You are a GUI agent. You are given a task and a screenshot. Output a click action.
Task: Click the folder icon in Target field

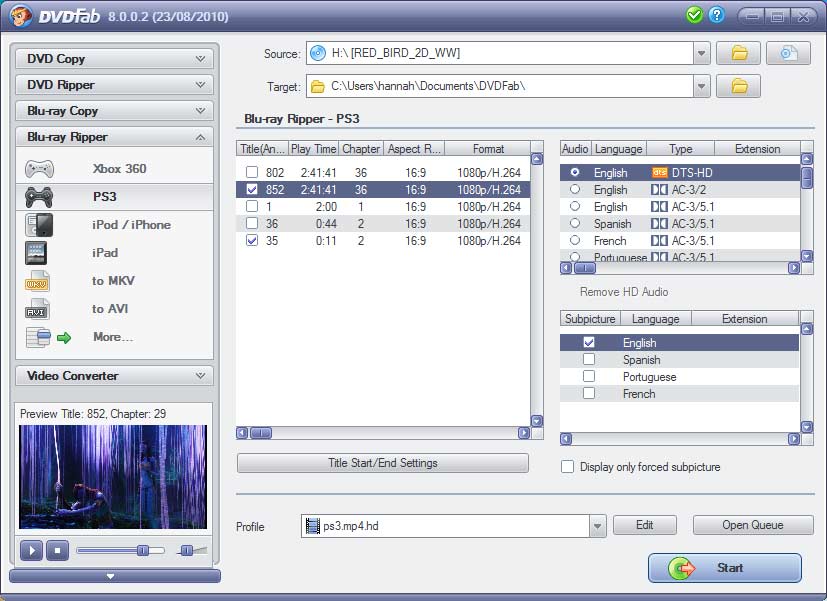click(318, 86)
